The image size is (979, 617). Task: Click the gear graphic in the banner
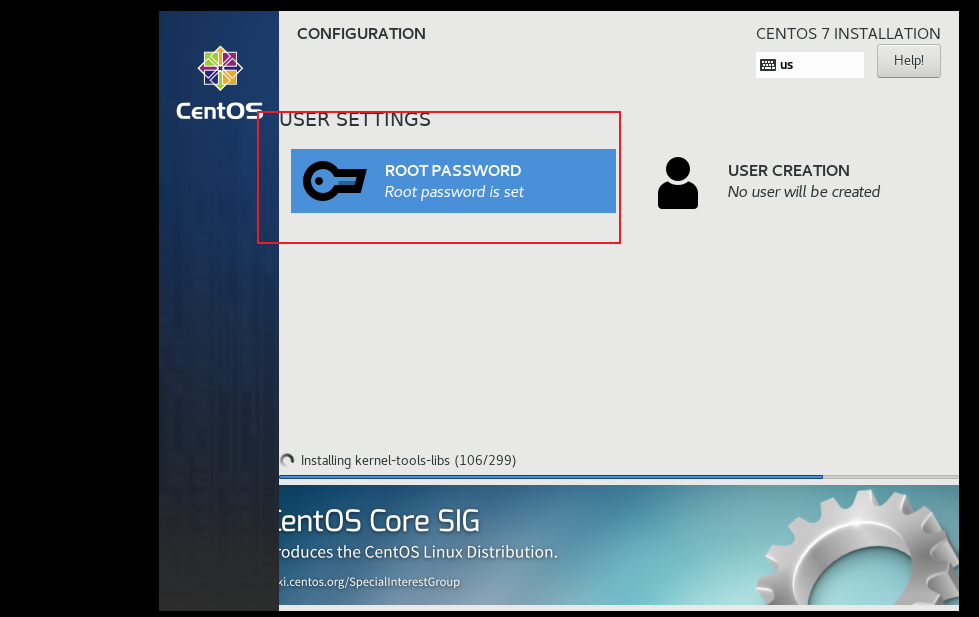click(x=857, y=548)
